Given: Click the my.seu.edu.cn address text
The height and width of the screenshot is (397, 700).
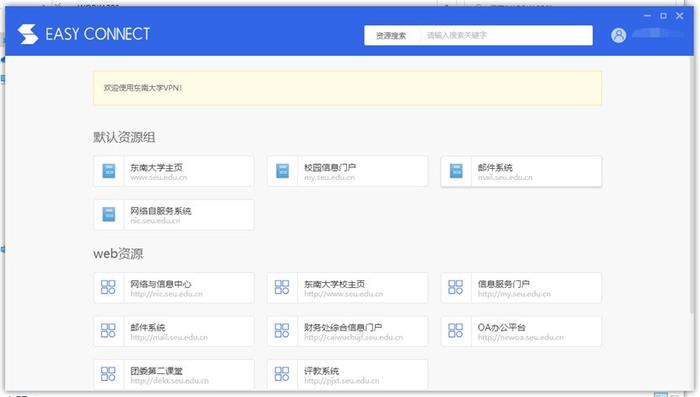Looking at the screenshot, I should coord(329,177).
